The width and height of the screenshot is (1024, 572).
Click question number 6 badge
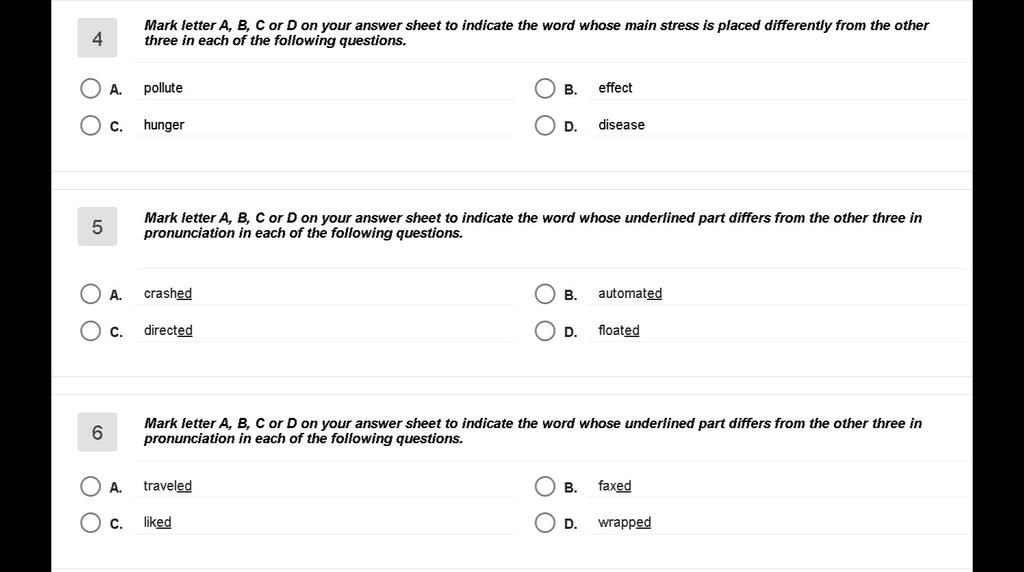coord(97,432)
